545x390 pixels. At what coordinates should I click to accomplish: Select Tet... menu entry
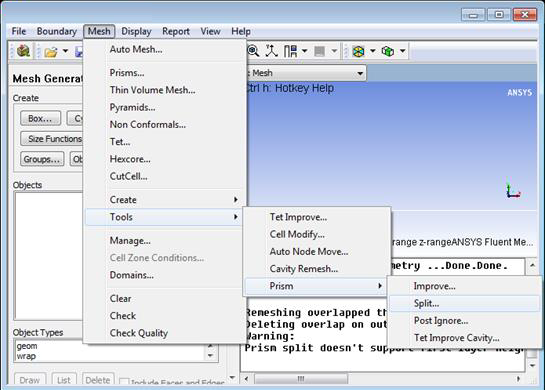[164, 142]
